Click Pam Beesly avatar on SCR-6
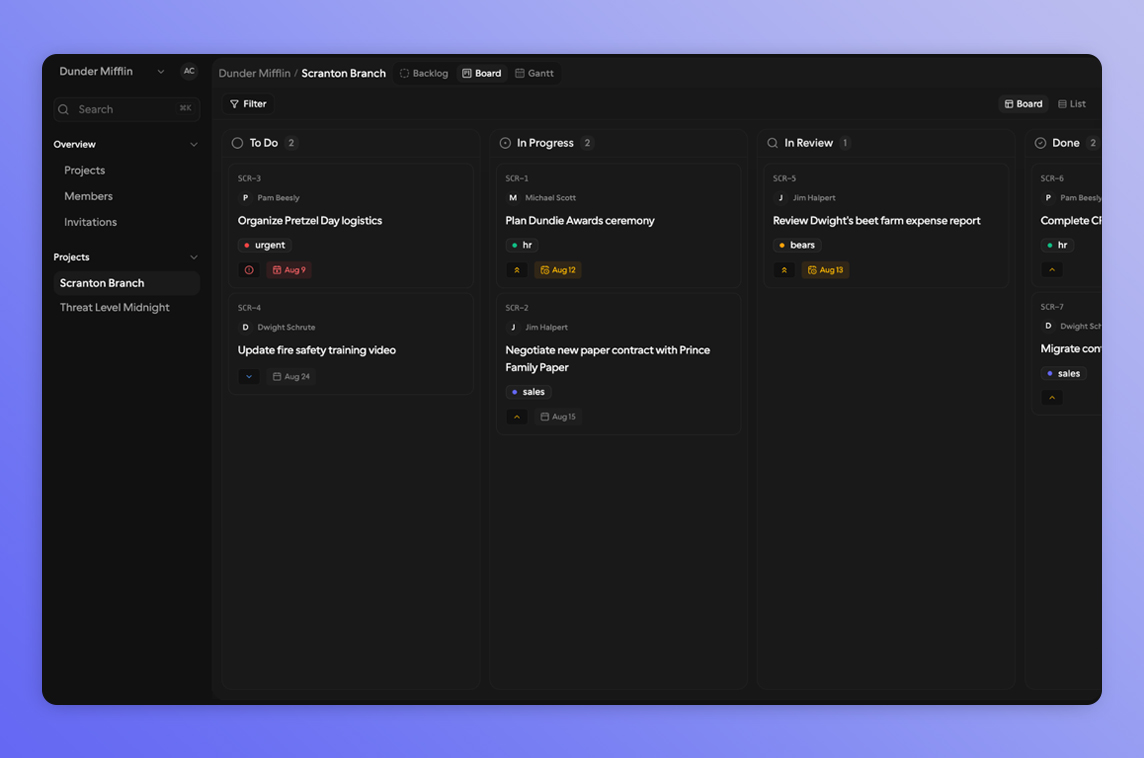Screen dimensions: 1144x758 pos(1048,198)
